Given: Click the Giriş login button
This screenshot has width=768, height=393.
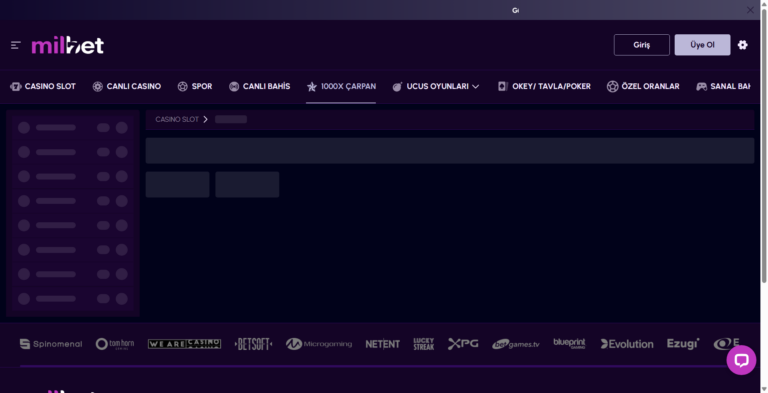Looking at the screenshot, I should (642, 45).
